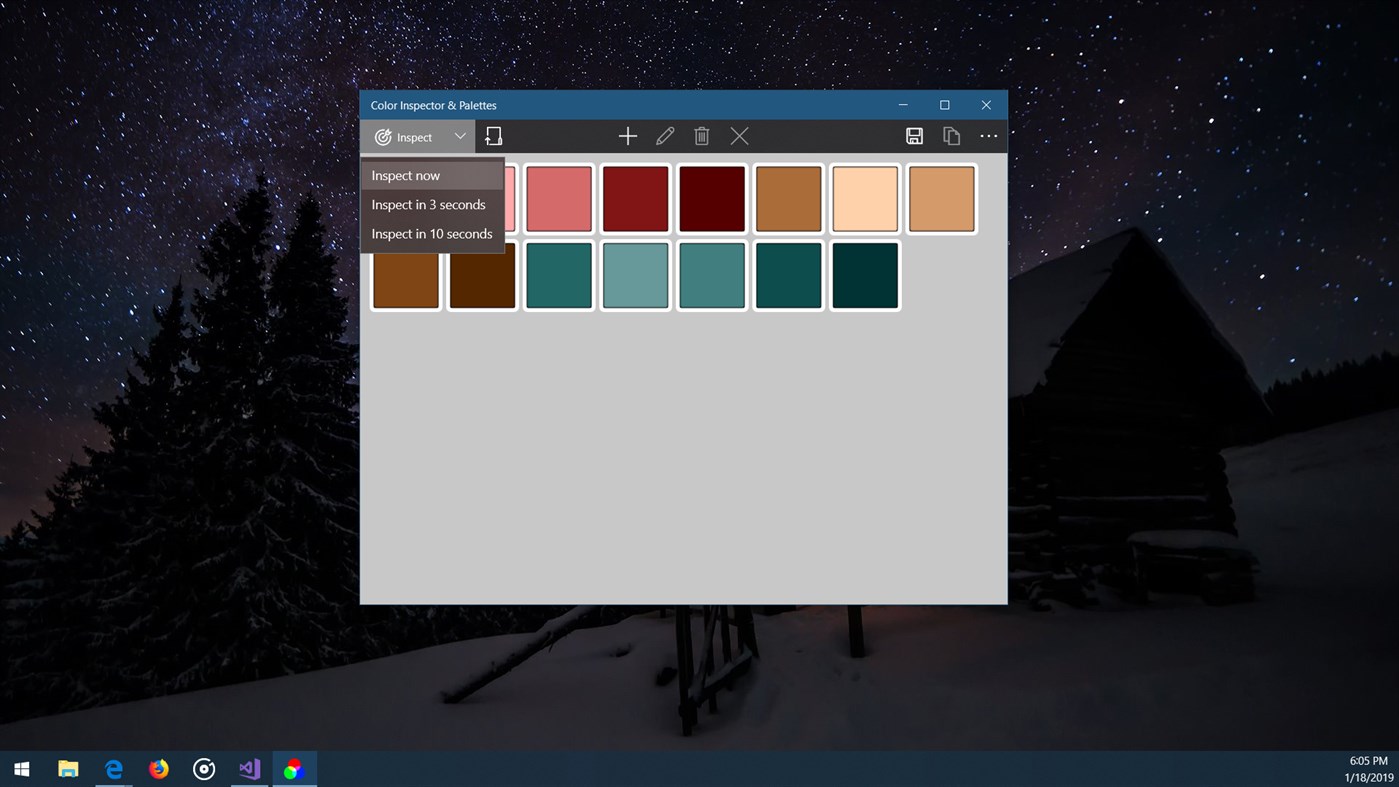Open Visual Studio from the taskbar
This screenshot has width=1399, height=787.
[249, 768]
